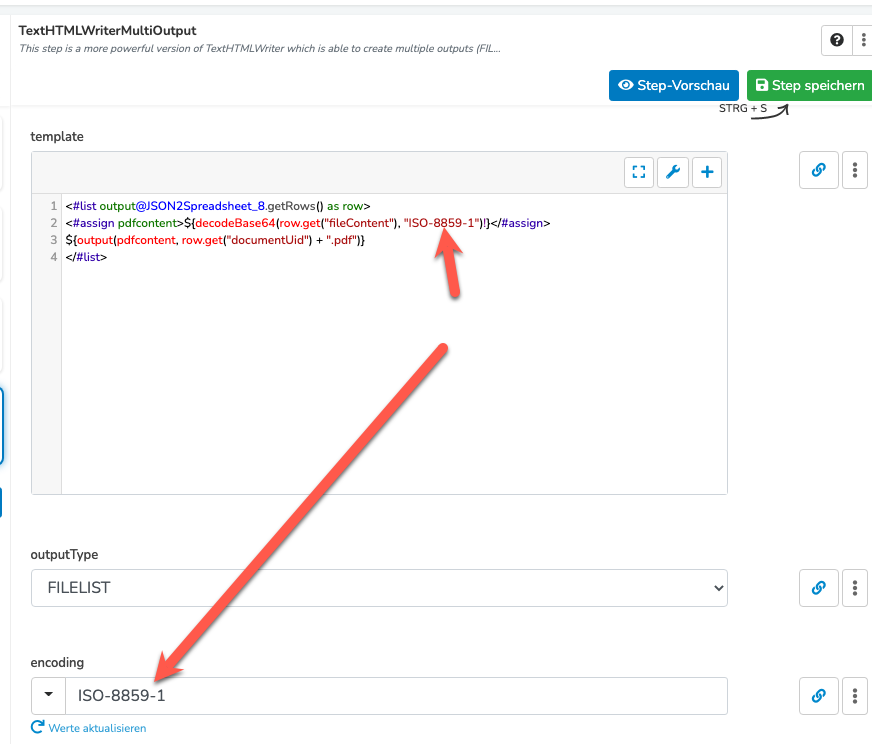Click the link icon beside template field

819,170
